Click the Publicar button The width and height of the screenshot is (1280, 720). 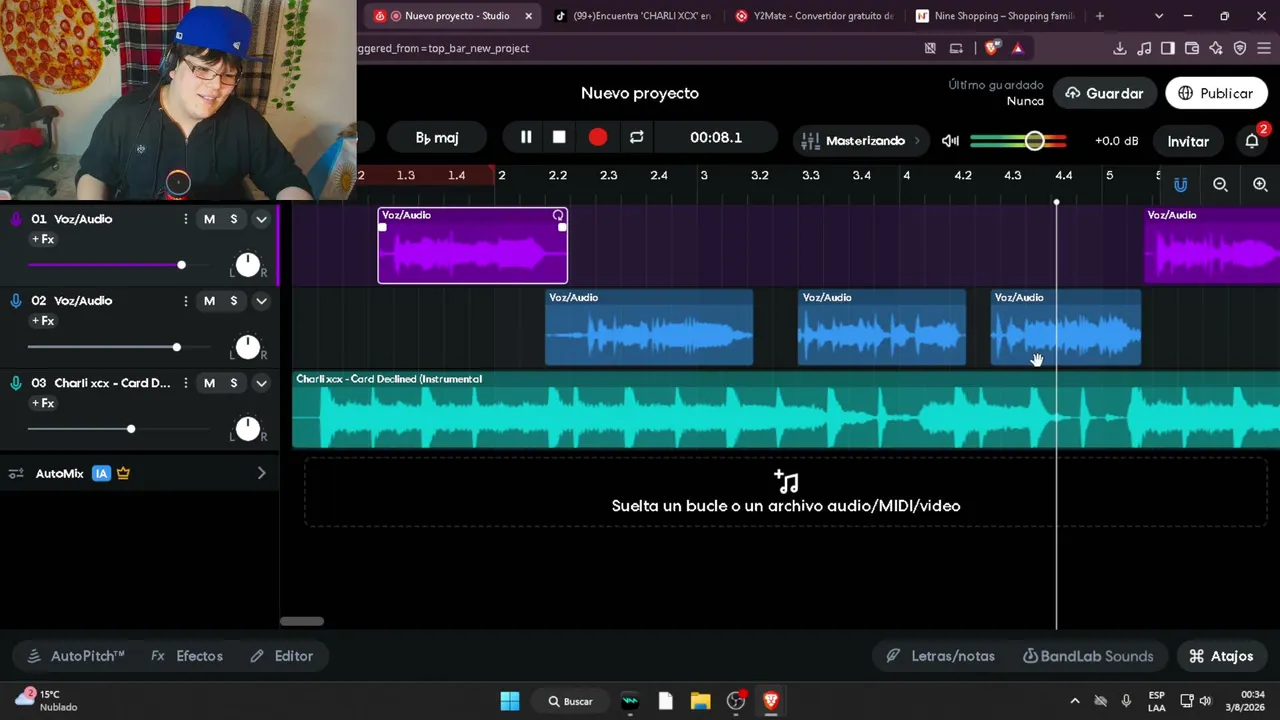point(1216,93)
